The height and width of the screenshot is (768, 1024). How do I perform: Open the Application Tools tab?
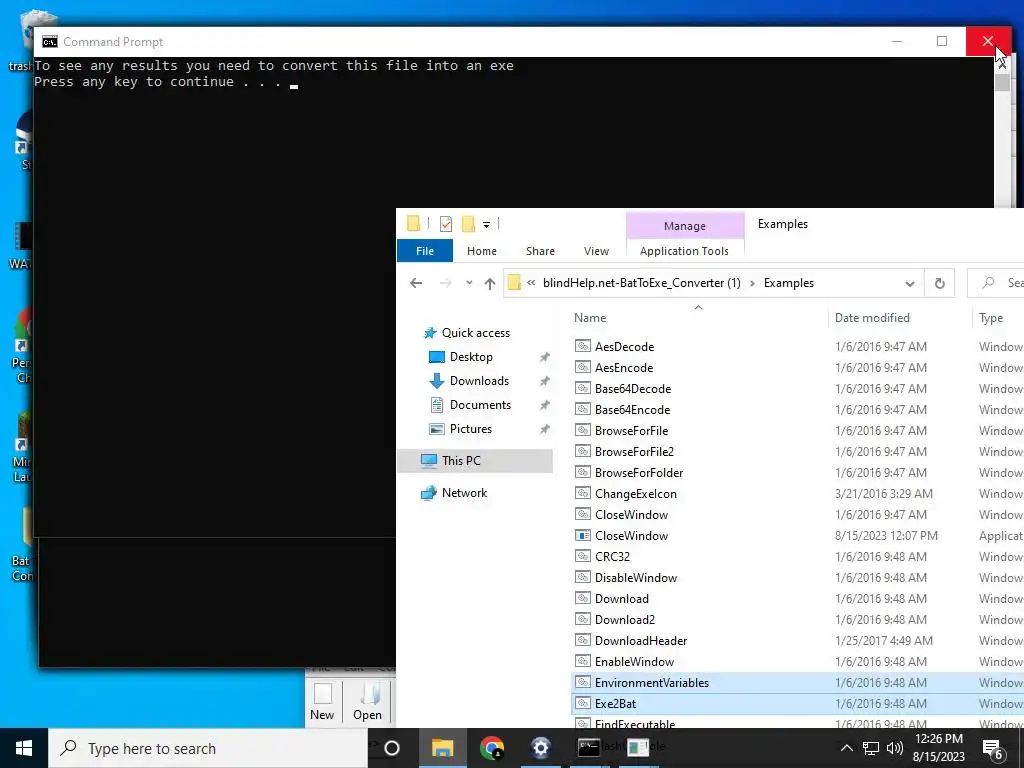point(684,251)
